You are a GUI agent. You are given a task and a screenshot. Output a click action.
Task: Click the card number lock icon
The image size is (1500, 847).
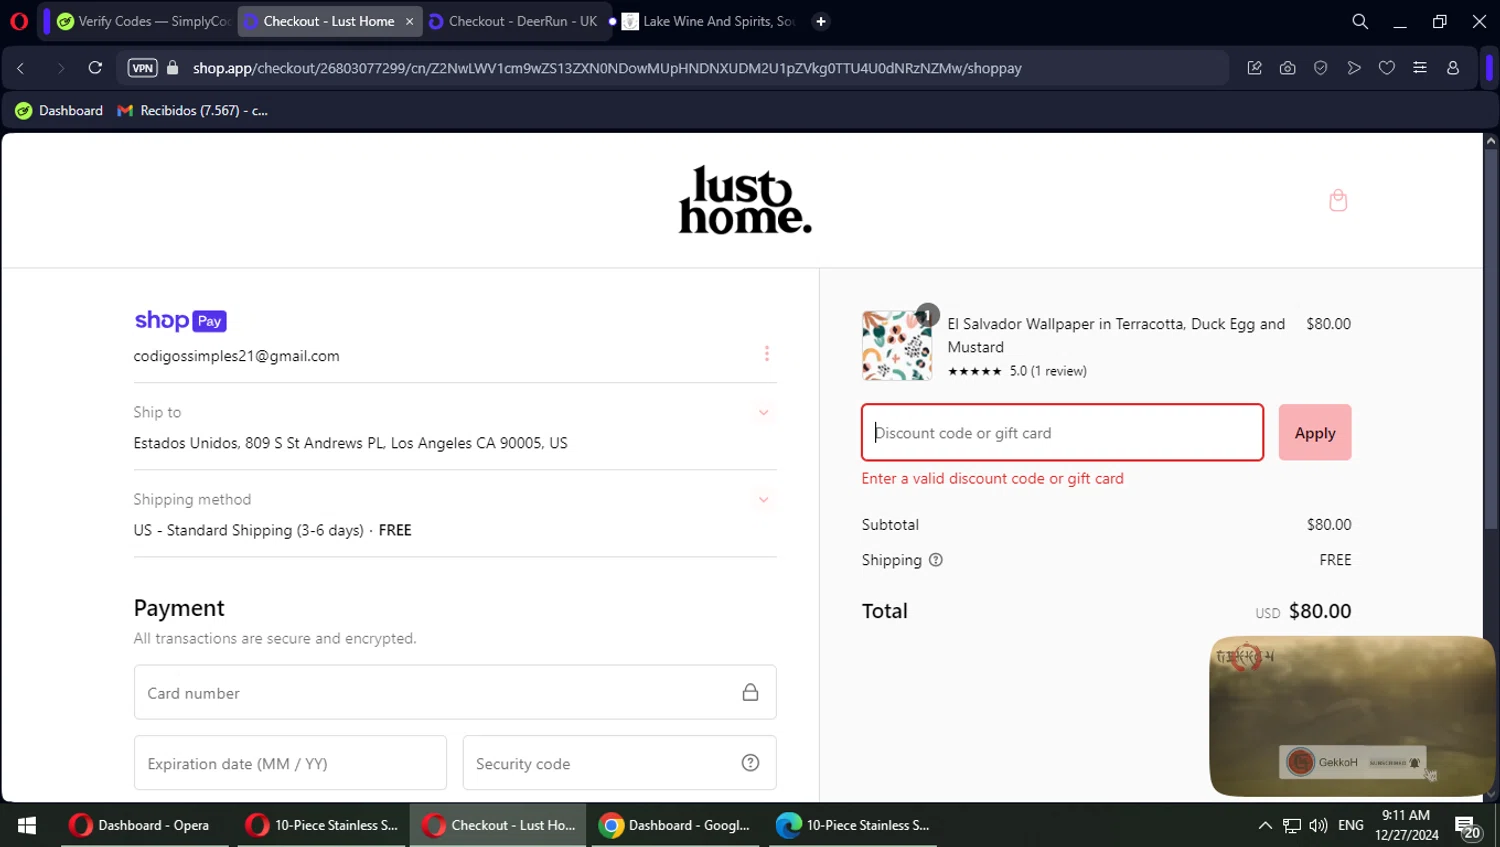tap(750, 692)
